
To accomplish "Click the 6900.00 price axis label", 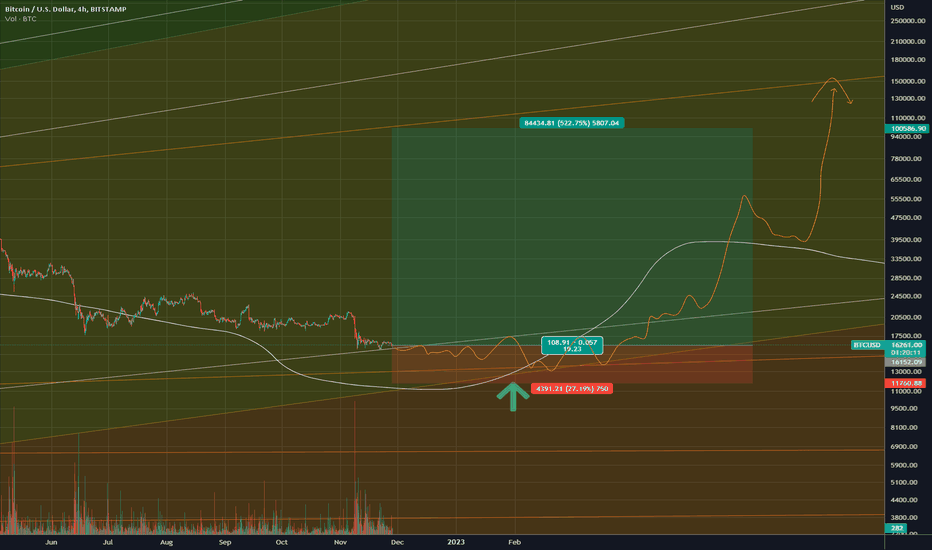I will pos(906,447).
